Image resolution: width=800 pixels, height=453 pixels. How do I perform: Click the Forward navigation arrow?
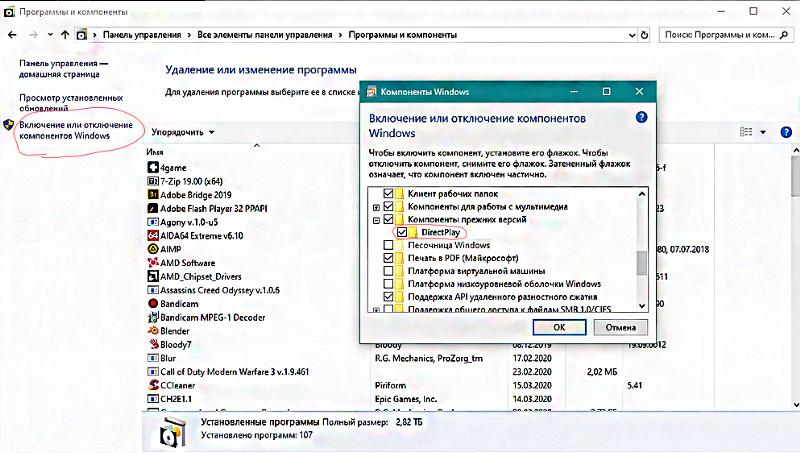[x=34, y=35]
